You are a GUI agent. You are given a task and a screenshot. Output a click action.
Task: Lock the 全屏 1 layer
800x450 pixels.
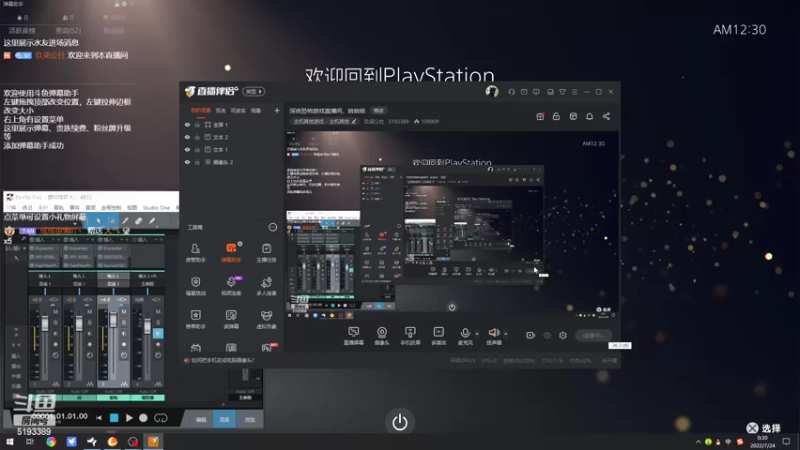click(x=197, y=124)
